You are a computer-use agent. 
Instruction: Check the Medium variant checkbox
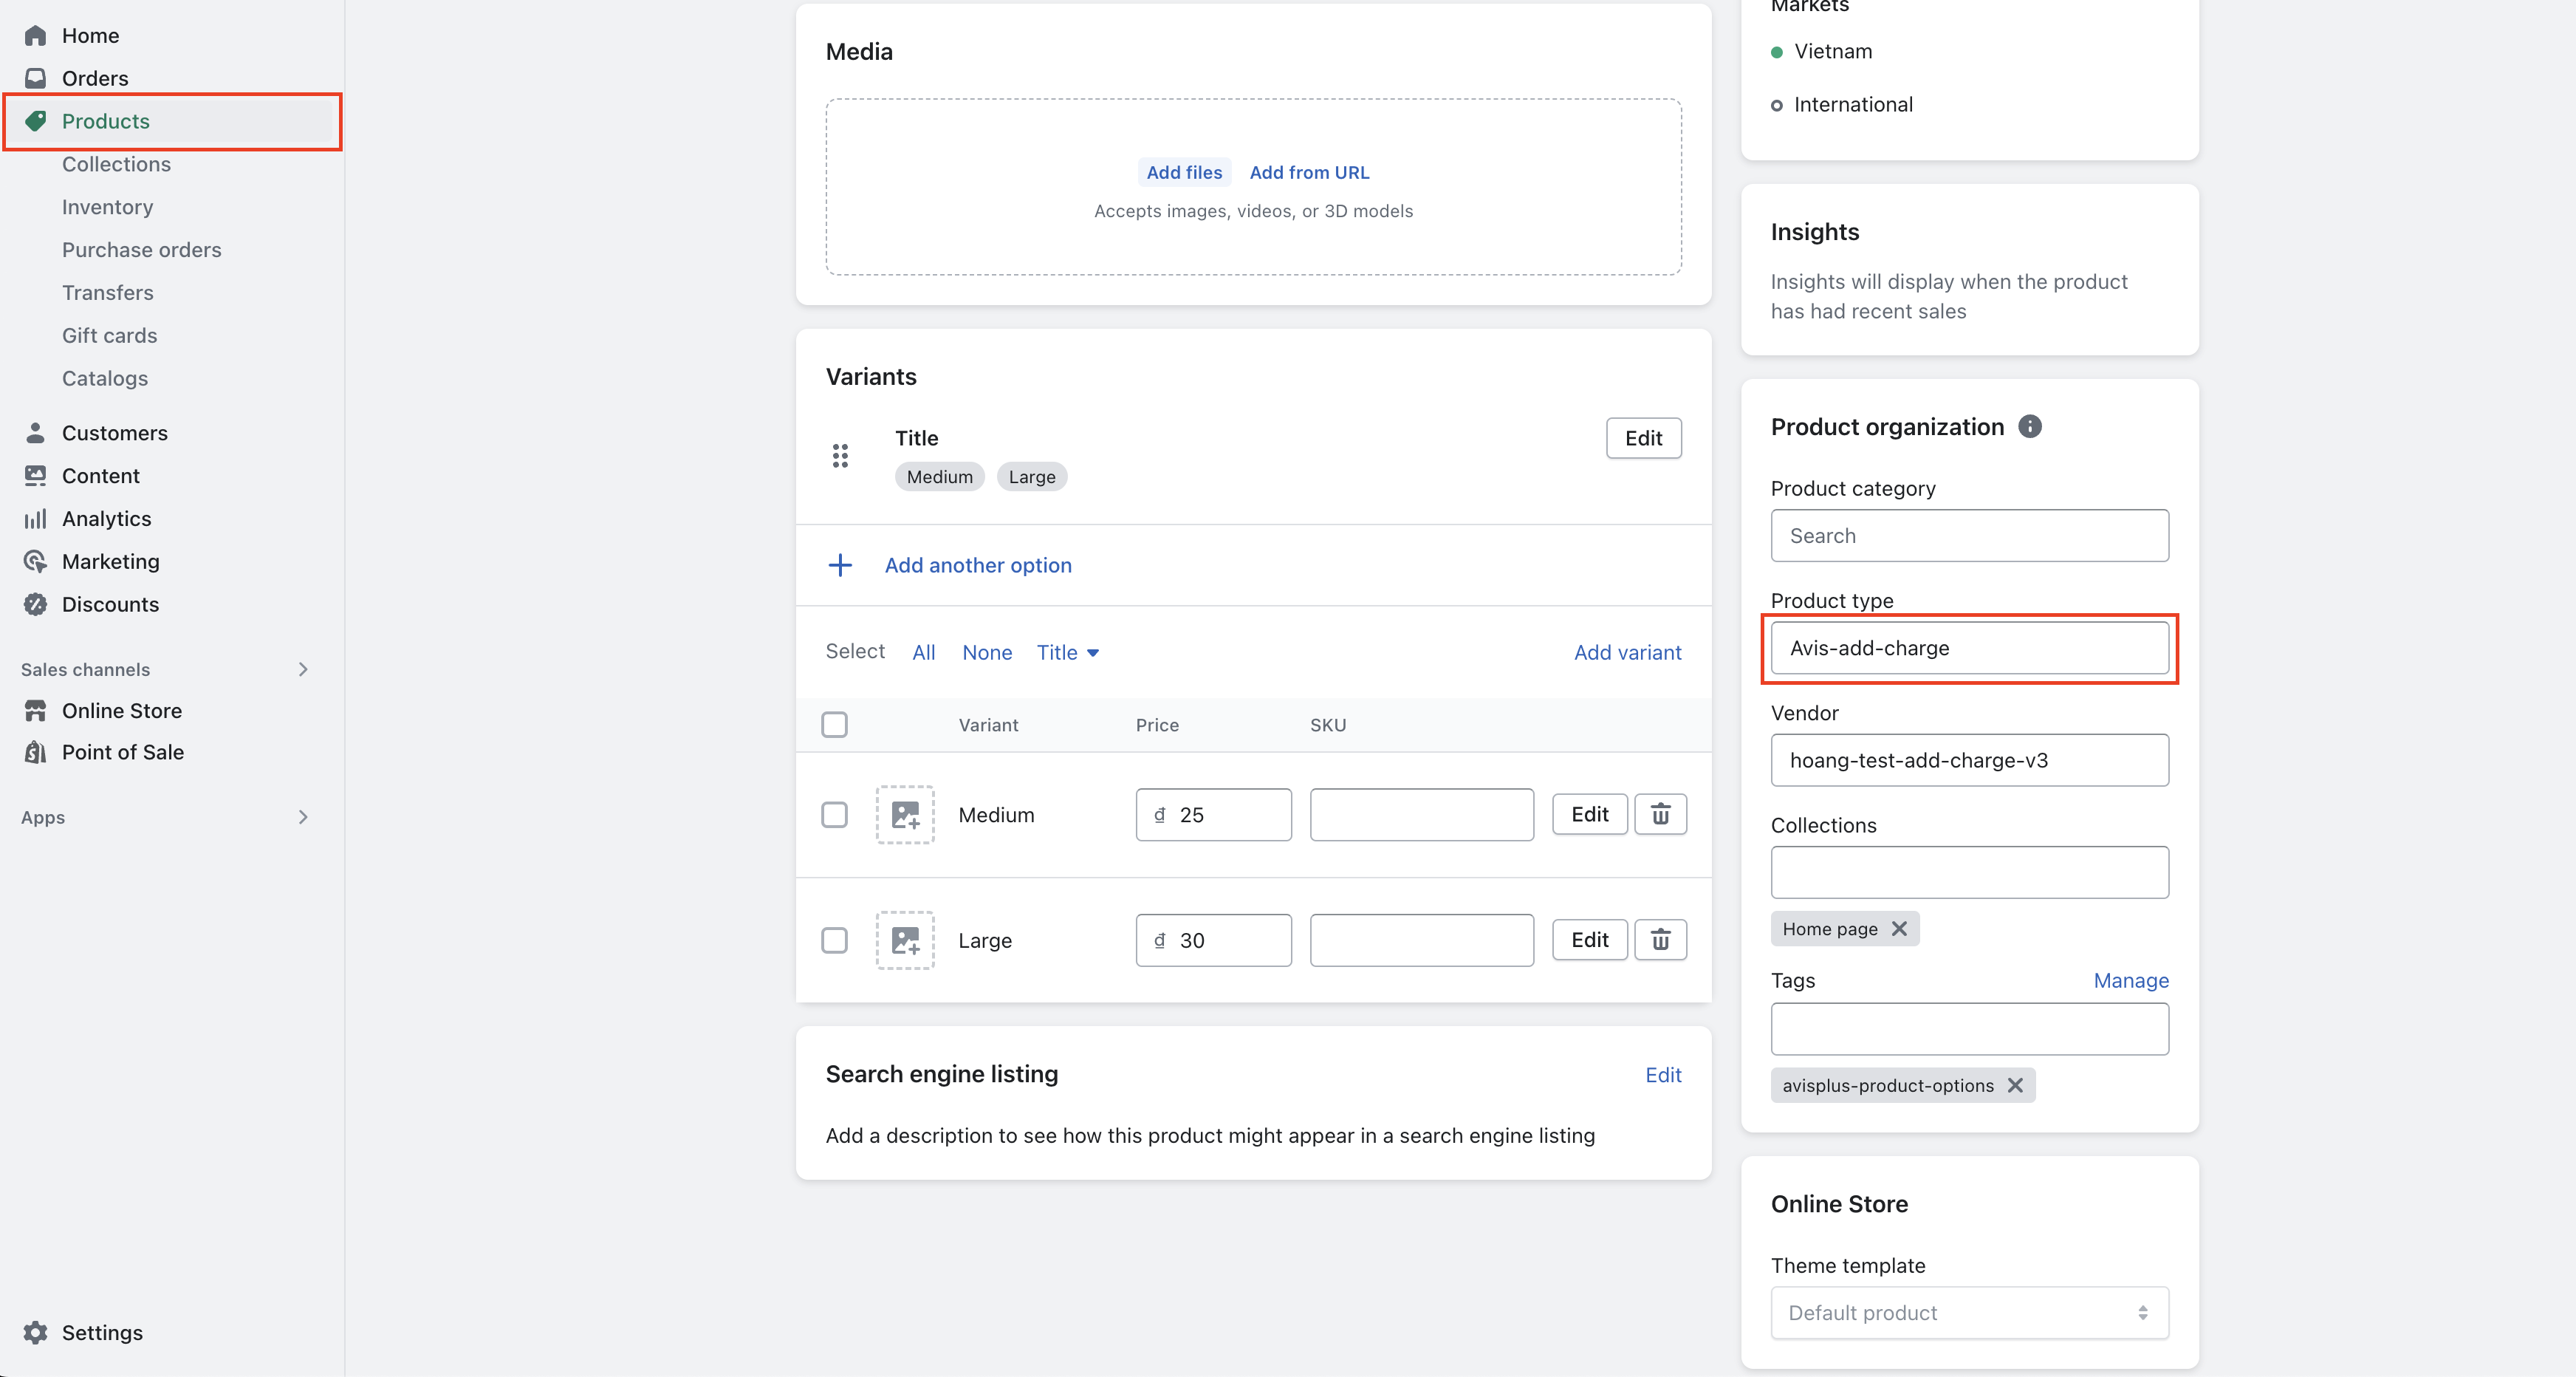834,814
